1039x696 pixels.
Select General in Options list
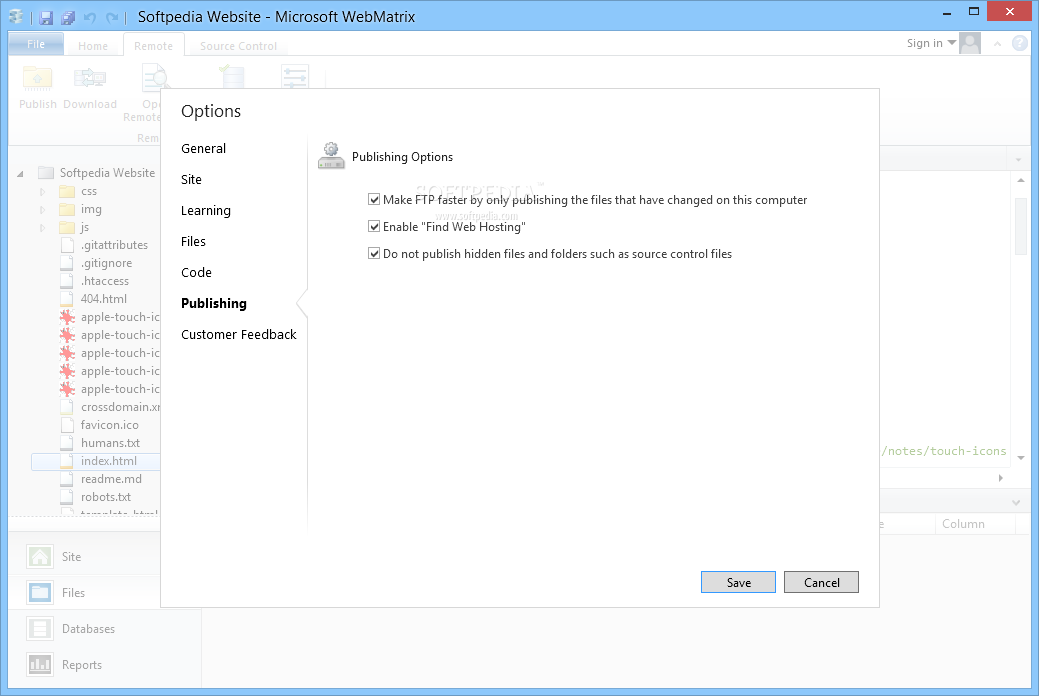(x=203, y=148)
